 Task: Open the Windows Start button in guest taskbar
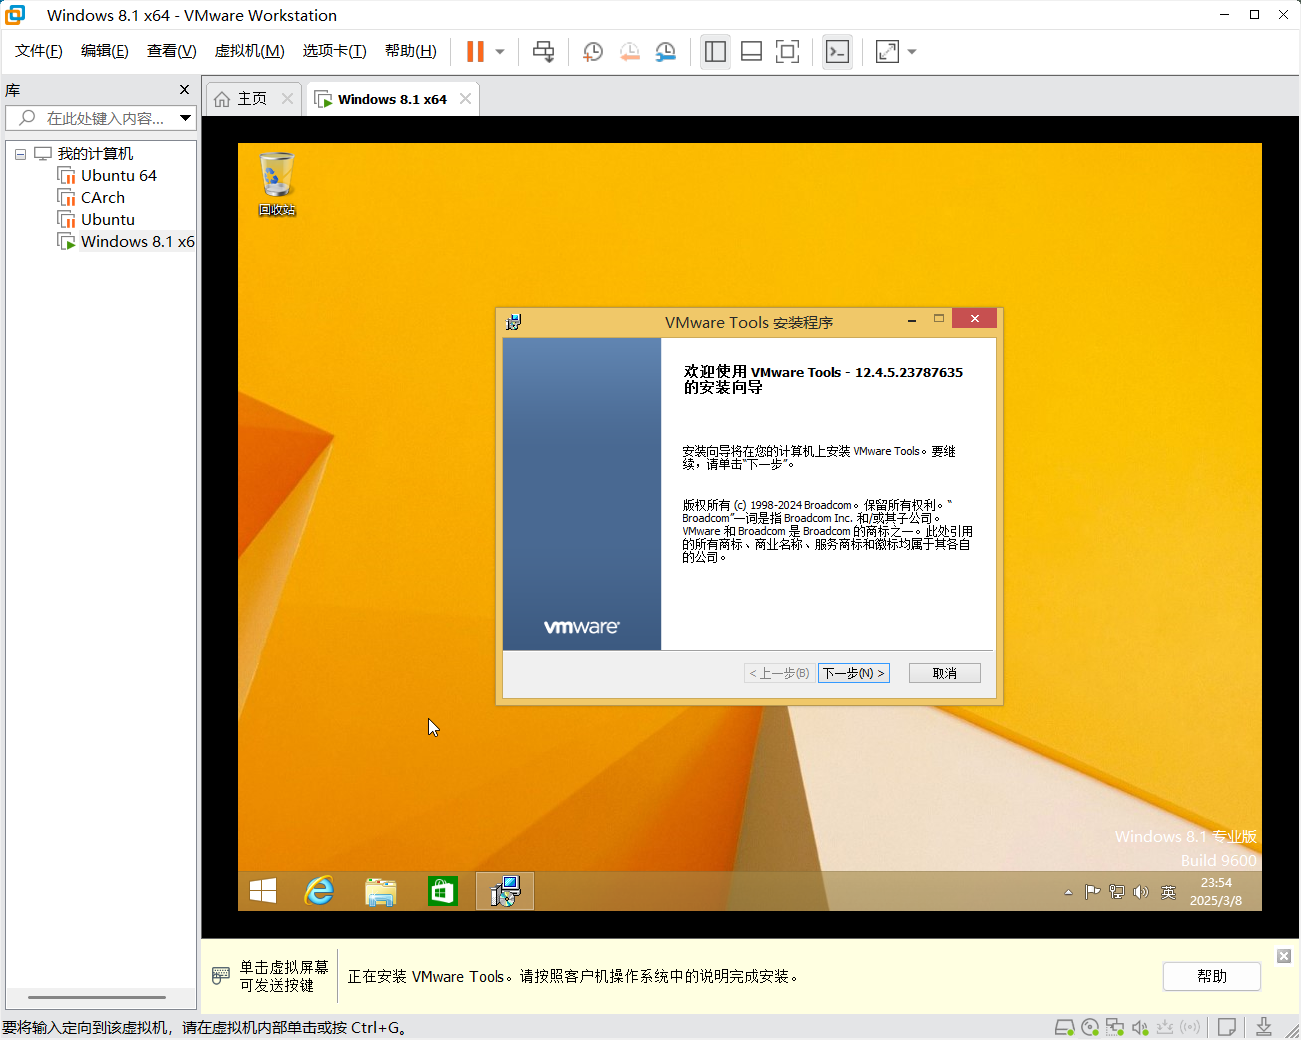click(263, 891)
